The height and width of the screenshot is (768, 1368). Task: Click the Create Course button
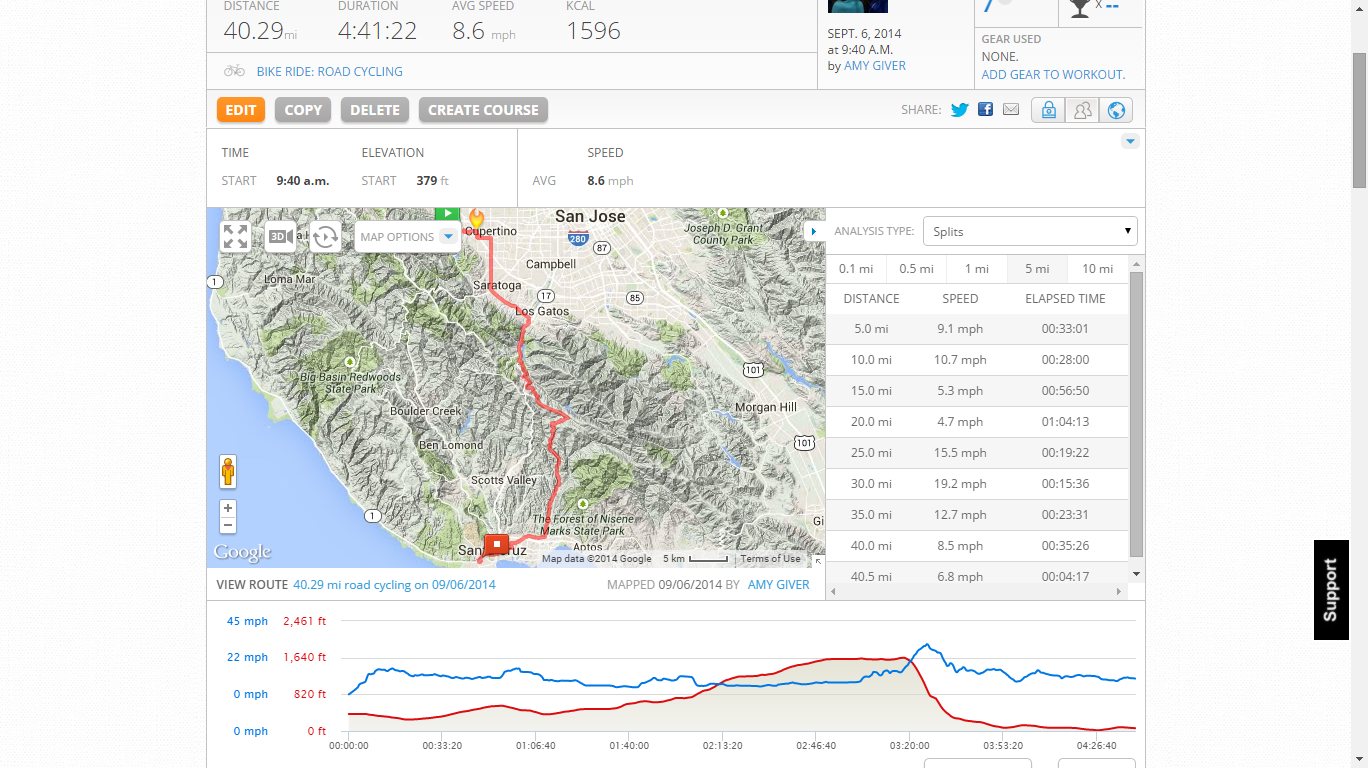point(483,110)
